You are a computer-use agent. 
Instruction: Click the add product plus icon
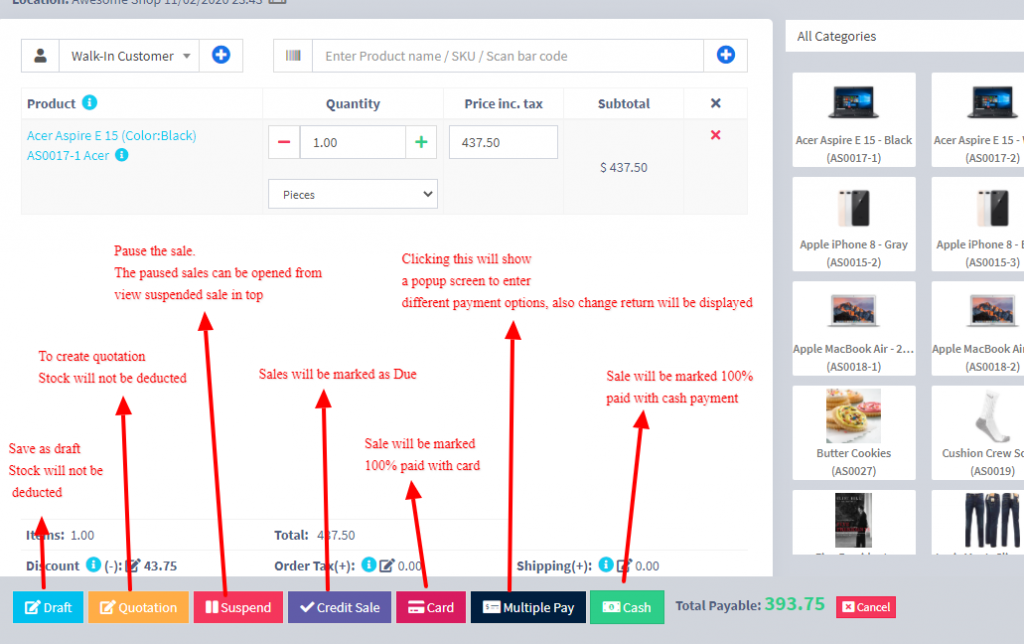tap(725, 56)
